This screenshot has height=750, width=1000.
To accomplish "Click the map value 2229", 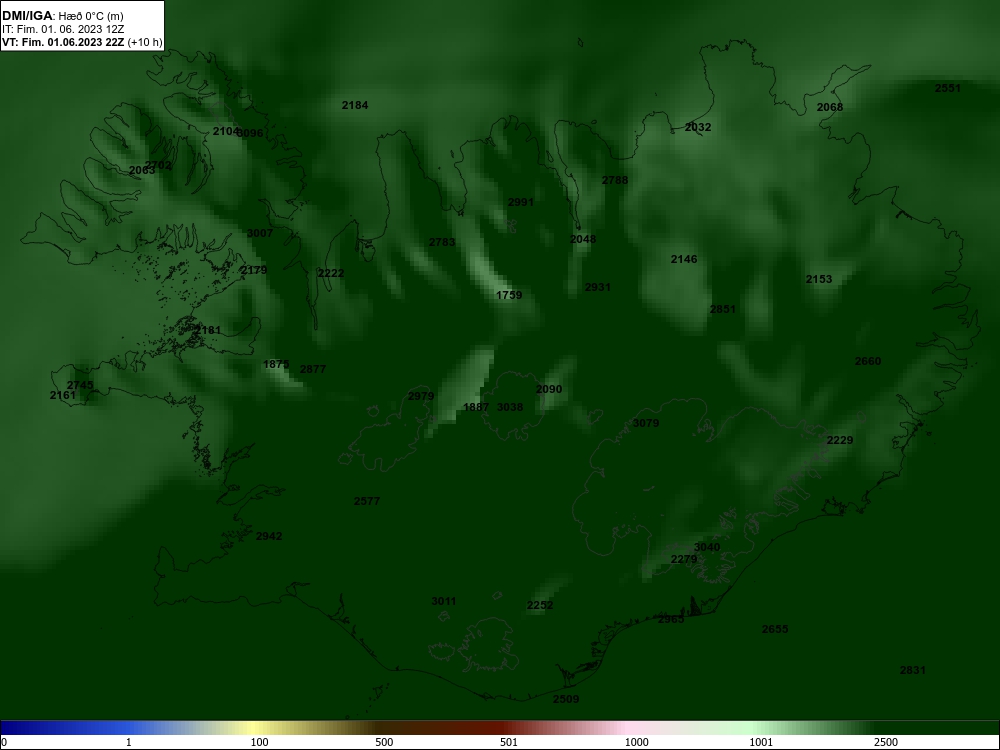I will point(839,441).
